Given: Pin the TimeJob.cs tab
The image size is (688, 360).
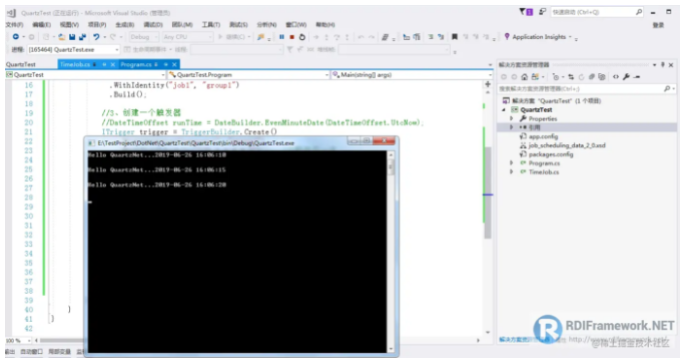Looking at the screenshot, I should click(x=104, y=65).
